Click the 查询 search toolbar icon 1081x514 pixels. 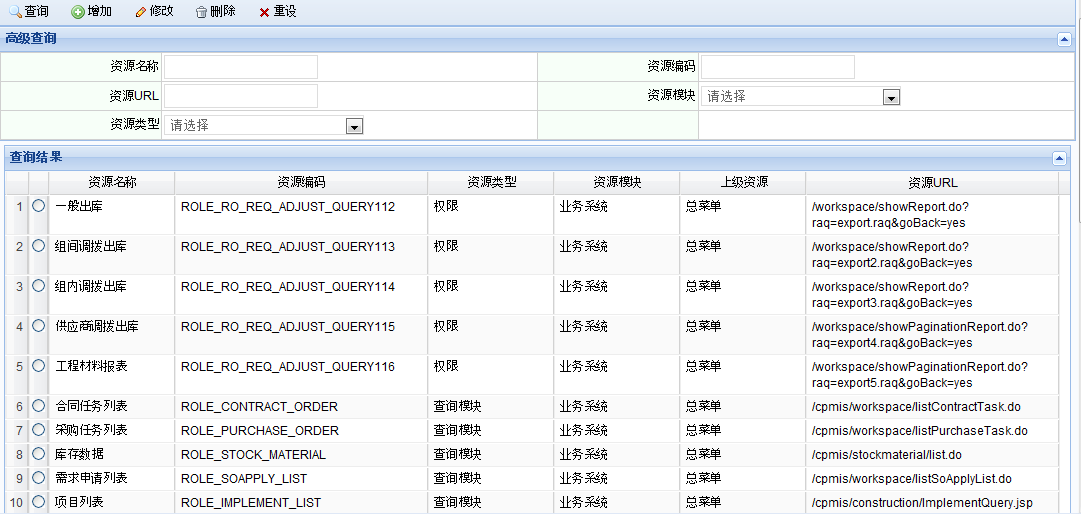(16, 12)
